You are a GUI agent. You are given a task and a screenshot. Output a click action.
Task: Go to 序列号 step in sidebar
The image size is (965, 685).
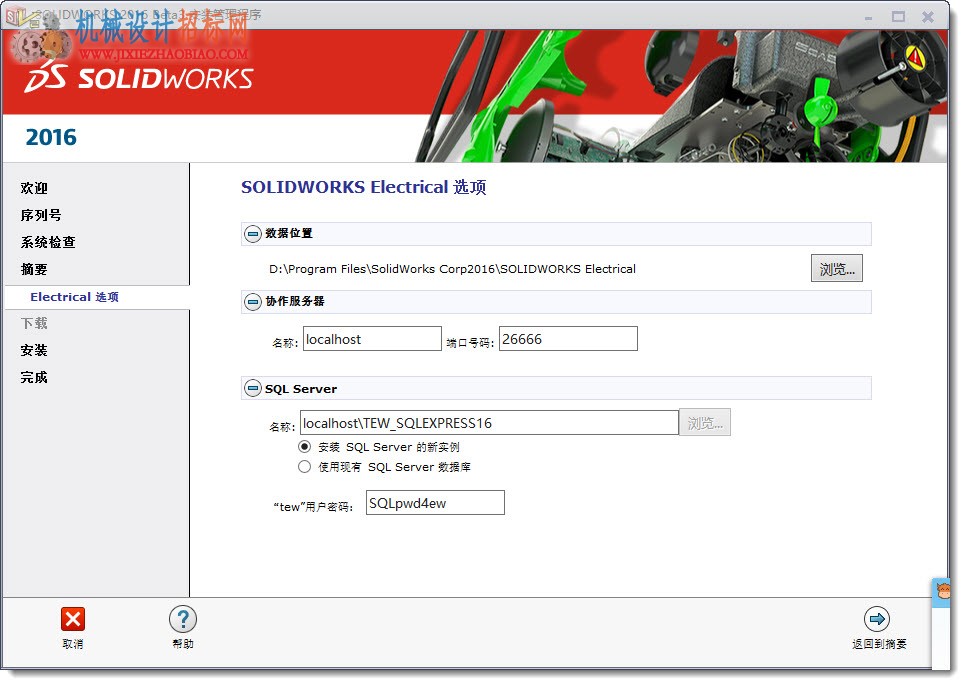[x=41, y=215]
